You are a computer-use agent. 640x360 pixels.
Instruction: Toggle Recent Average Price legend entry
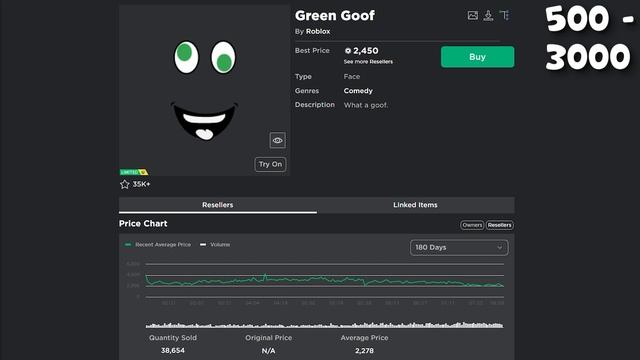158,244
